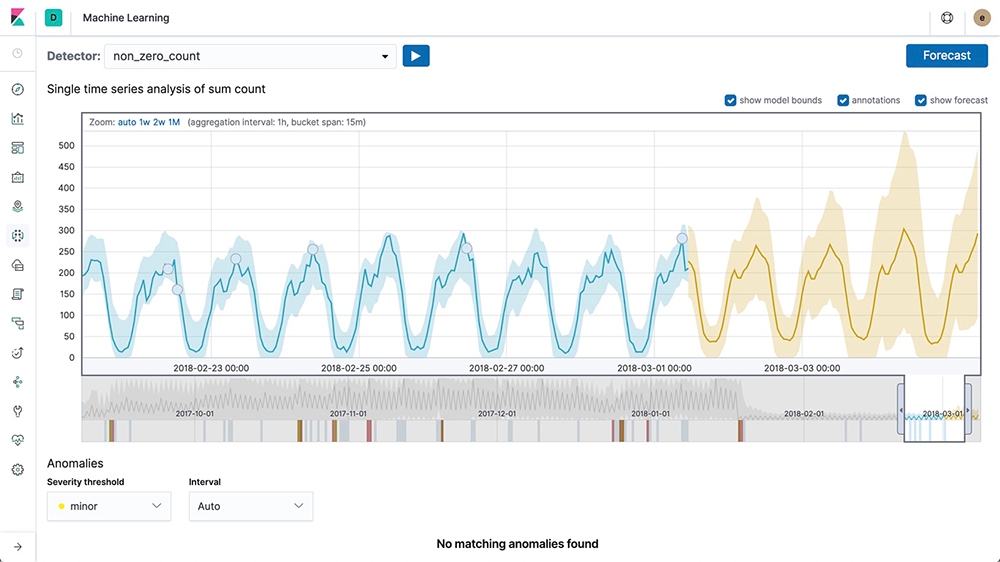Screen dimensions: 1000x562
Task: Select the Machine Learning sidebar icon
Action: tap(18, 235)
